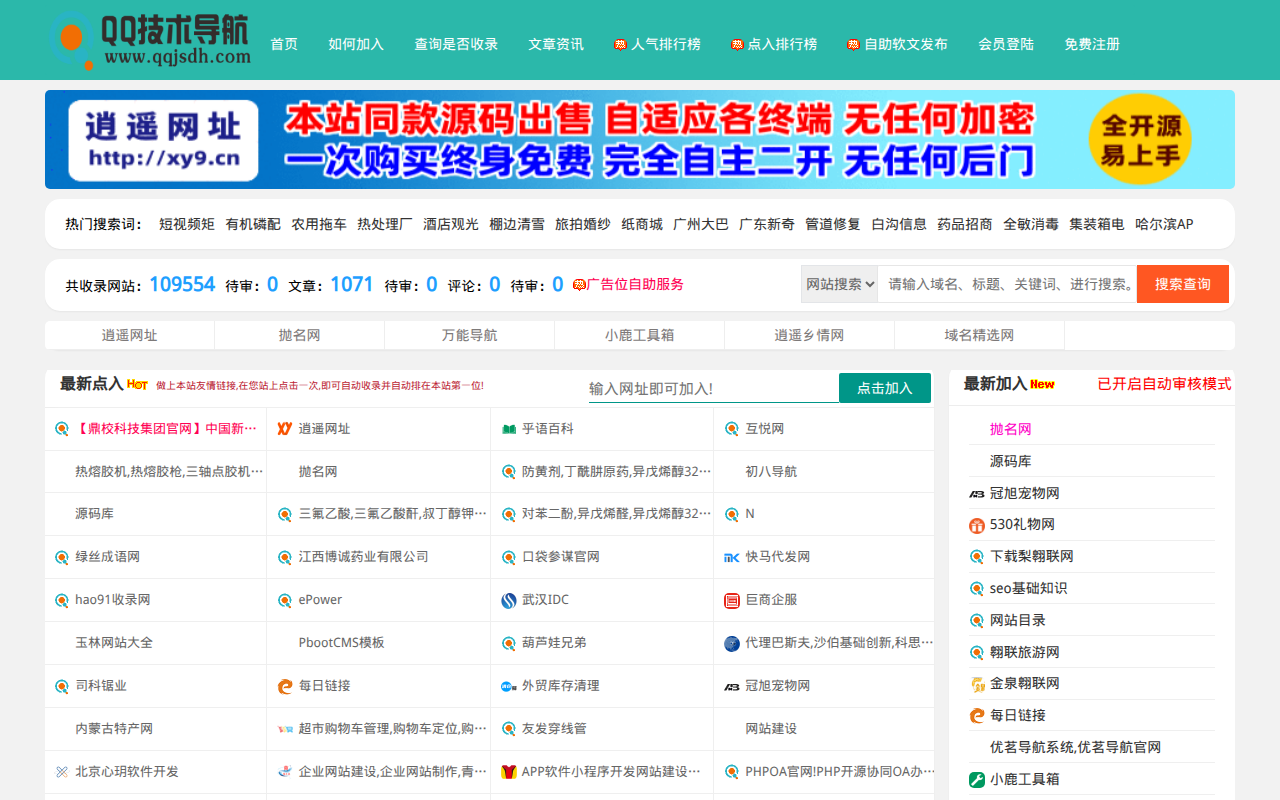Open the 文章资讯 menu item
The height and width of the screenshot is (800, 1280).
[x=555, y=44]
